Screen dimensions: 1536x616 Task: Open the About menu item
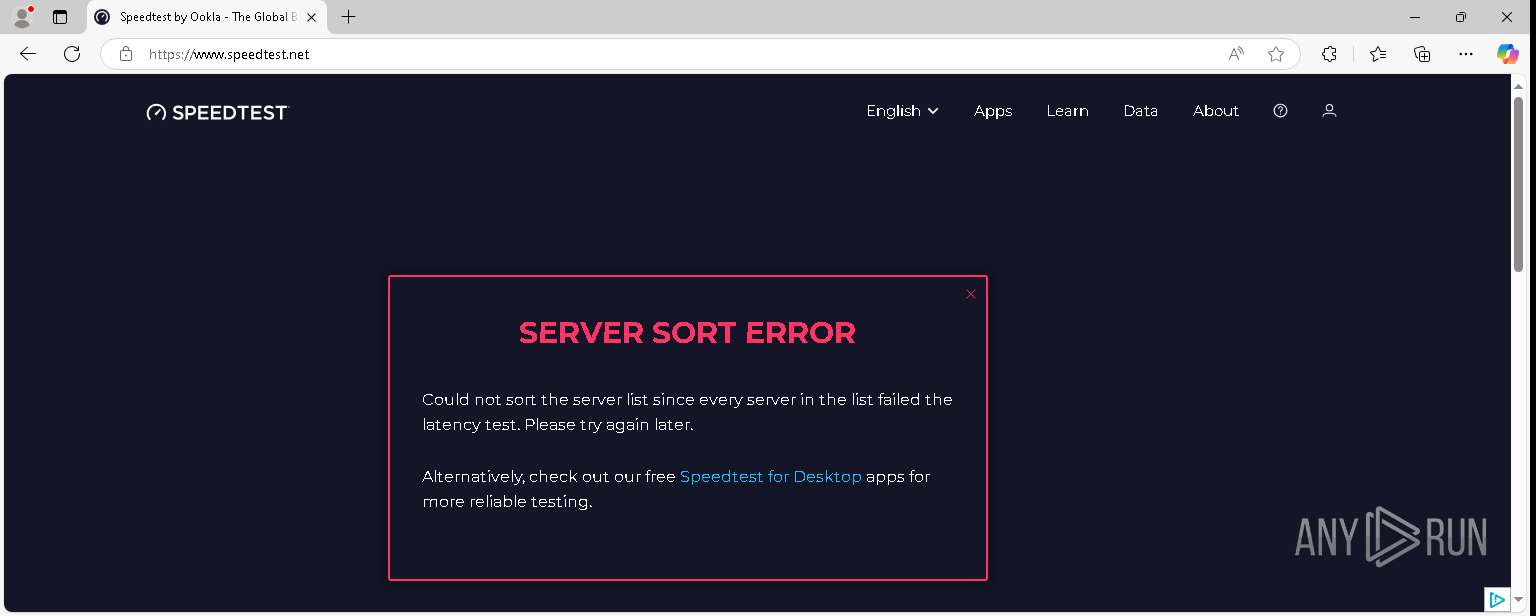[x=1215, y=111]
